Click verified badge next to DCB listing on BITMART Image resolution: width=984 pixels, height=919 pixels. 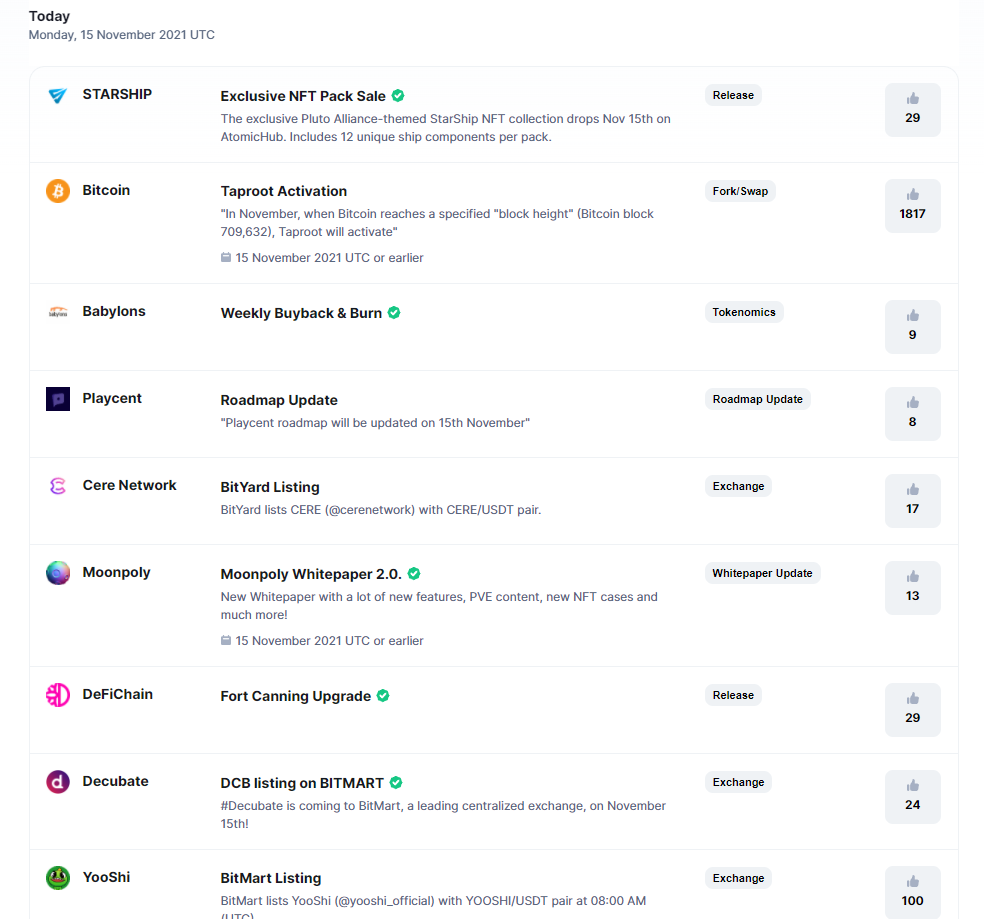point(396,783)
